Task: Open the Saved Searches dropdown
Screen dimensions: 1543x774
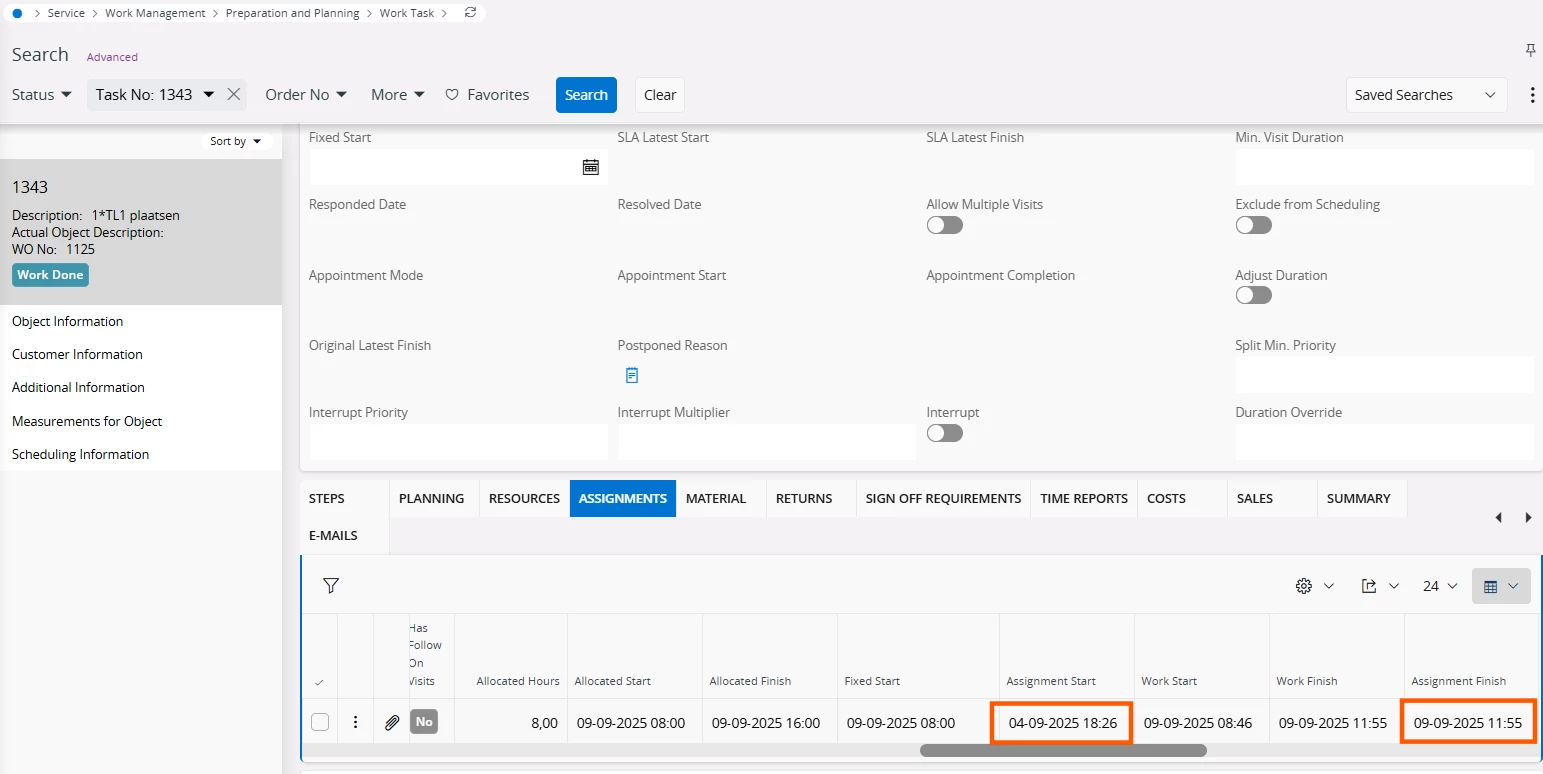Action: coord(1425,95)
